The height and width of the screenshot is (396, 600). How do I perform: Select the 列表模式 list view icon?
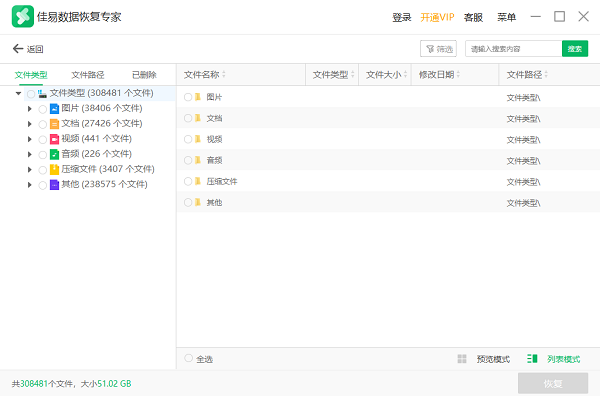coord(532,359)
